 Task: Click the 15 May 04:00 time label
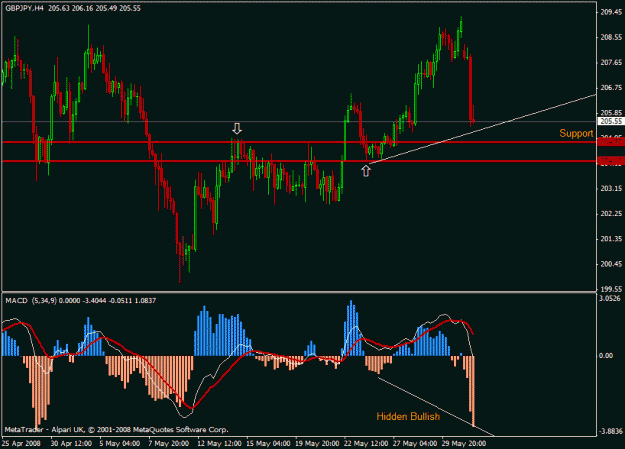[268, 443]
